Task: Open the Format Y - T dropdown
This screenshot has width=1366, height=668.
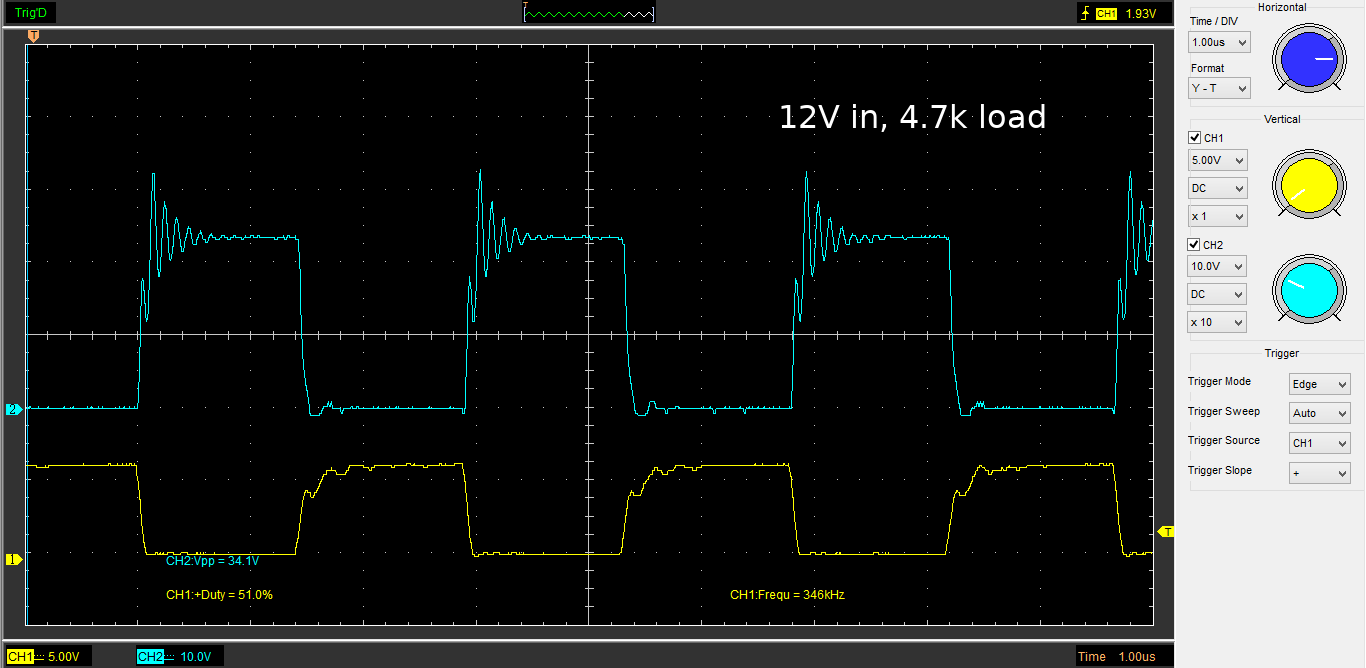Action: [1219, 88]
